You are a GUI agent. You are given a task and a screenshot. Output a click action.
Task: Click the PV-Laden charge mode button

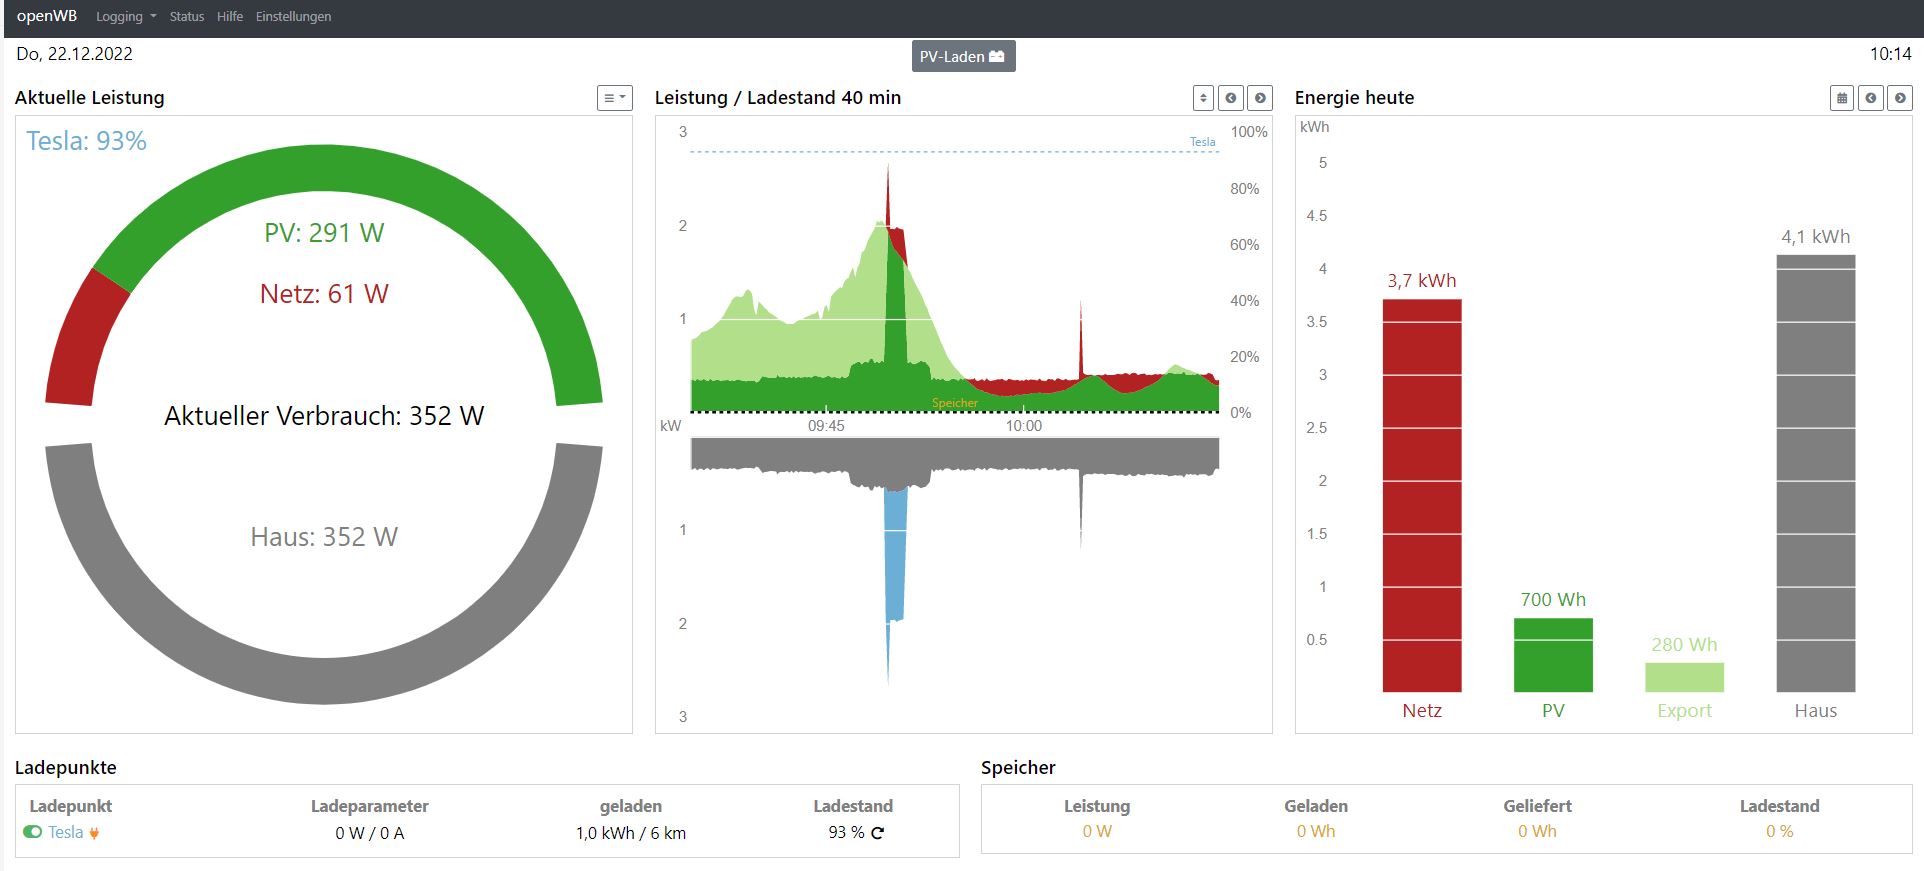click(962, 57)
